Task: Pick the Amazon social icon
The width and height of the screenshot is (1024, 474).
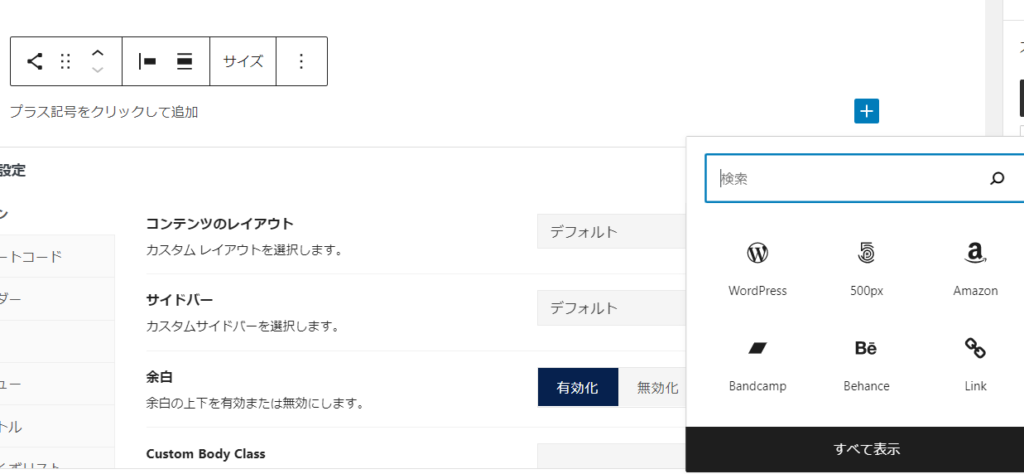Action: [975, 267]
